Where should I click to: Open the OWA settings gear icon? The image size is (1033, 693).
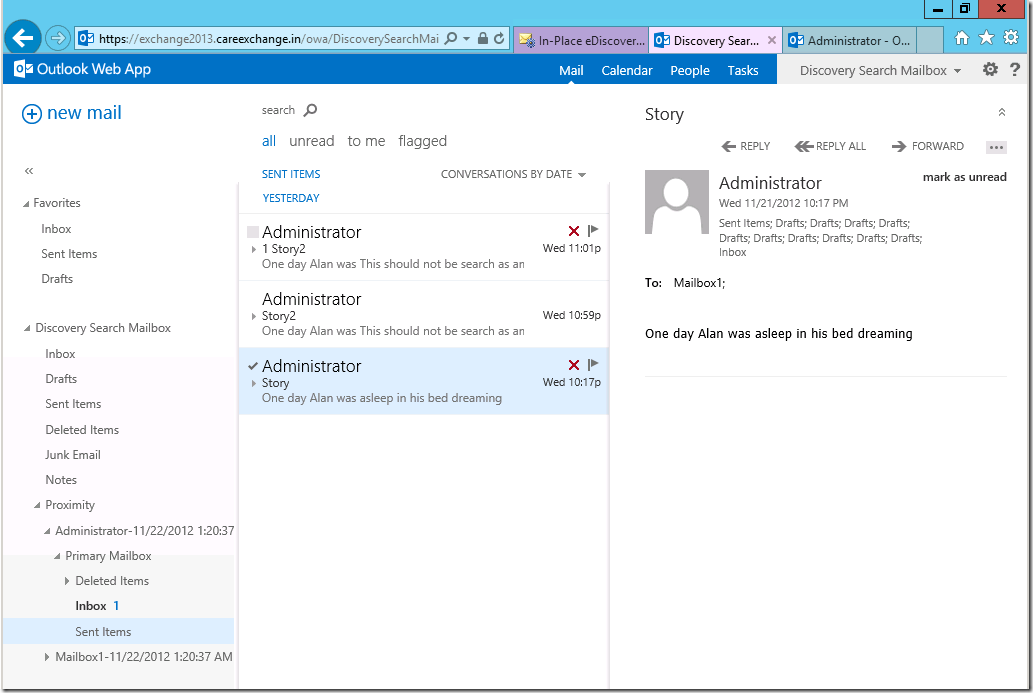pos(990,69)
